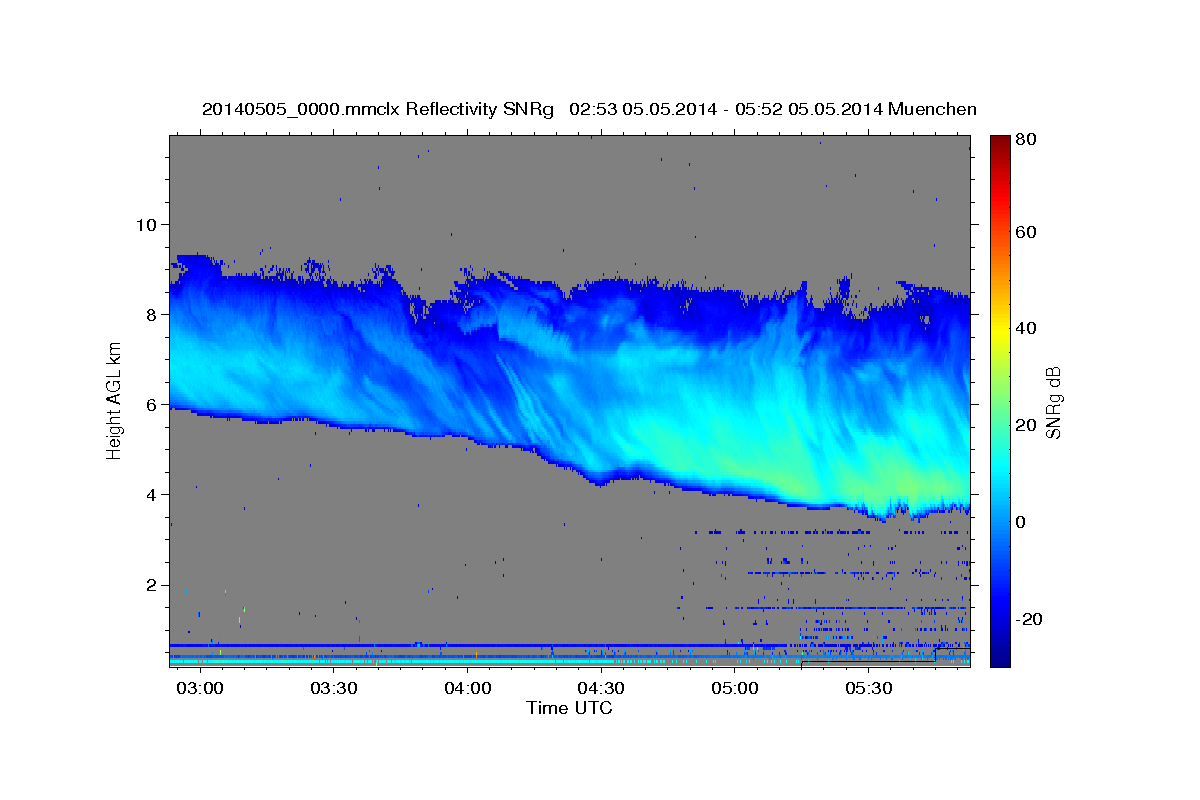
Task: Click the 6 km height tick label
Action: pyautogui.click(x=151, y=405)
